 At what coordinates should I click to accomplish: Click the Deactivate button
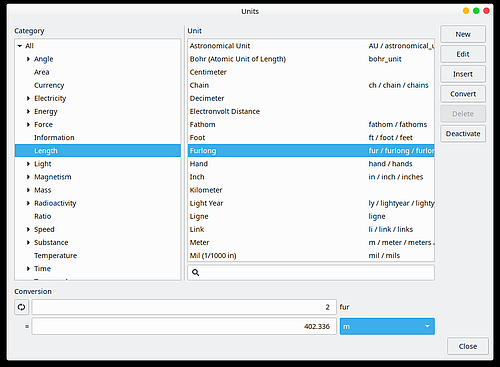[x=463, y=134]
